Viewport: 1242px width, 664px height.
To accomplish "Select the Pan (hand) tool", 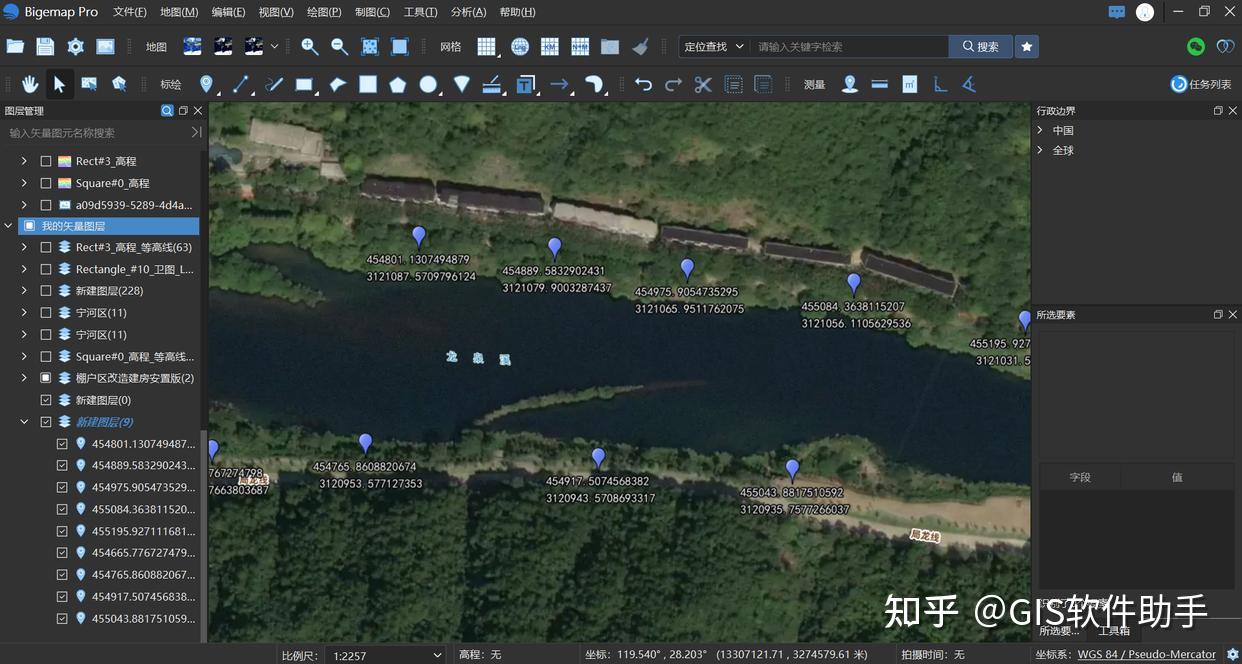I will pos(31,84).
